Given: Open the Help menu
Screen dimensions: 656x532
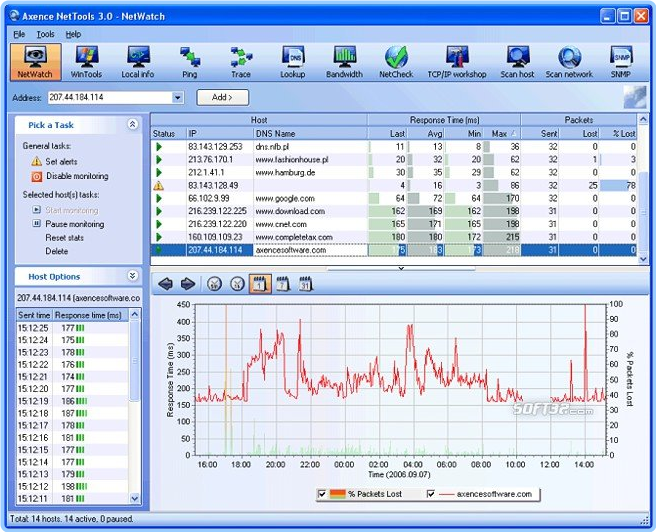Looking at the screenshot, I should point(73,34).
